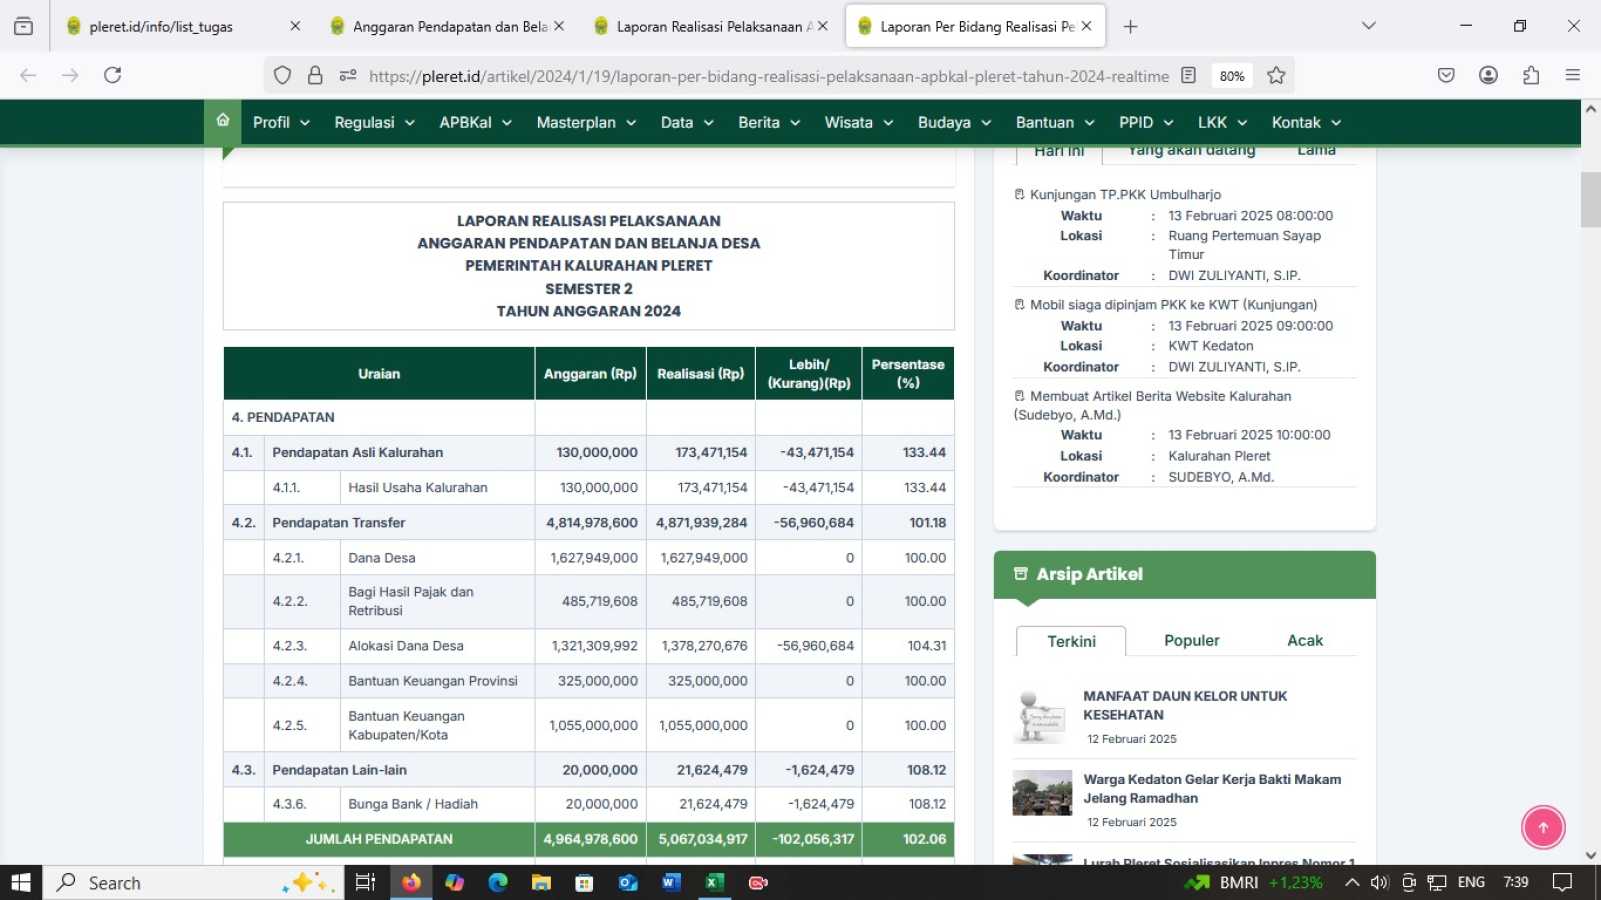The height and width of the screenshot is (900, 1601).
Task: Click the 'Alokasi Dana Desa' table row
Action: point(589,646)
